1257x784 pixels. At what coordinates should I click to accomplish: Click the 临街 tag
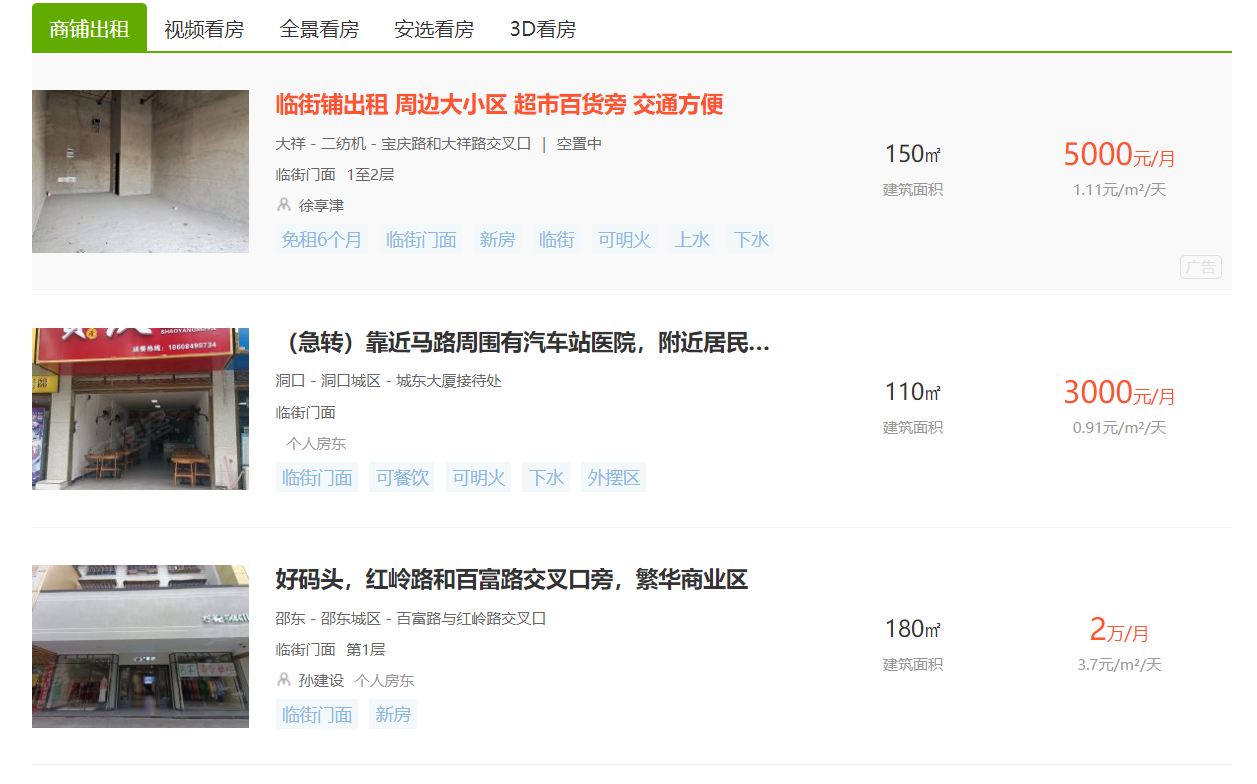(556, 240)
